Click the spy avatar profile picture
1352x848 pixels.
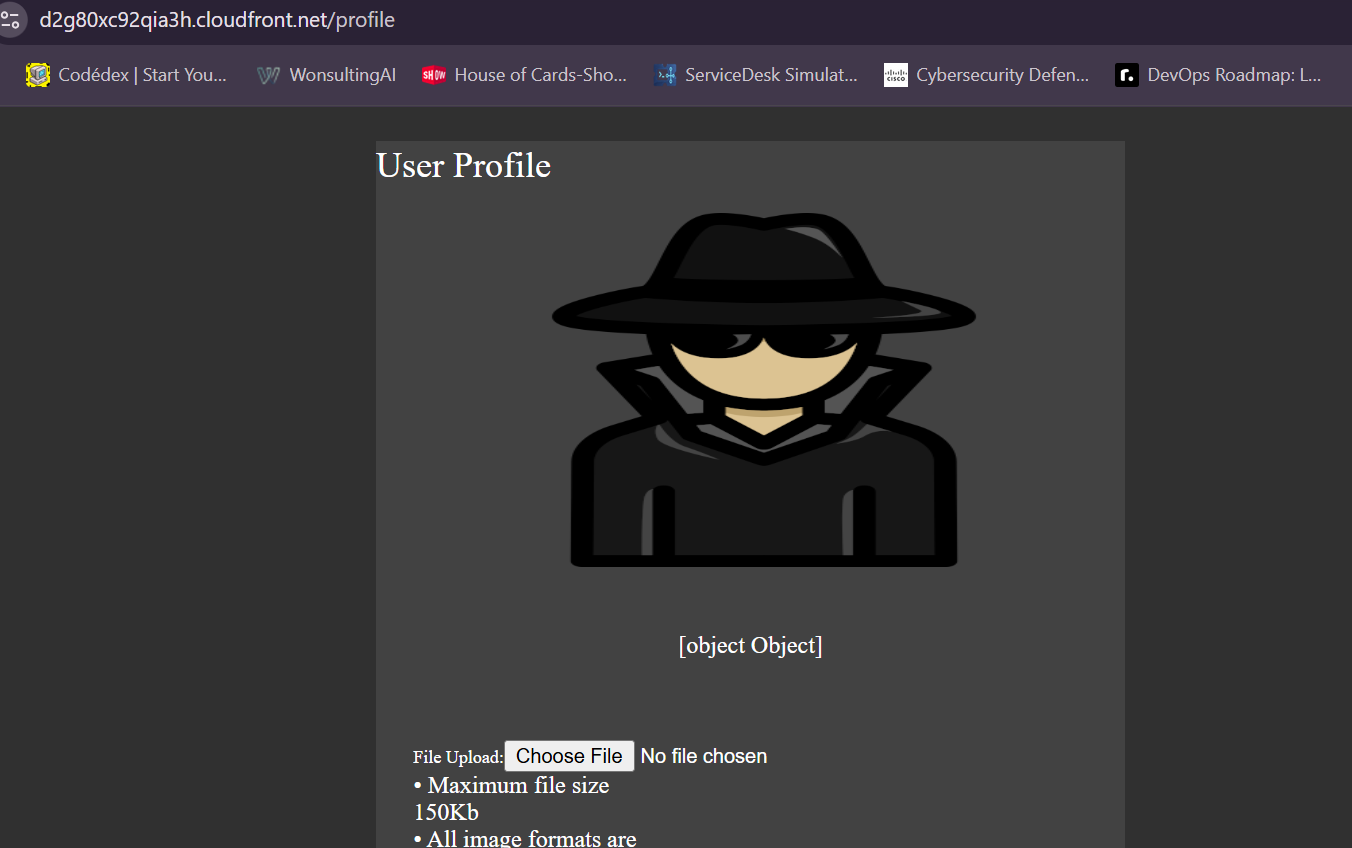(x=764, y=390)
